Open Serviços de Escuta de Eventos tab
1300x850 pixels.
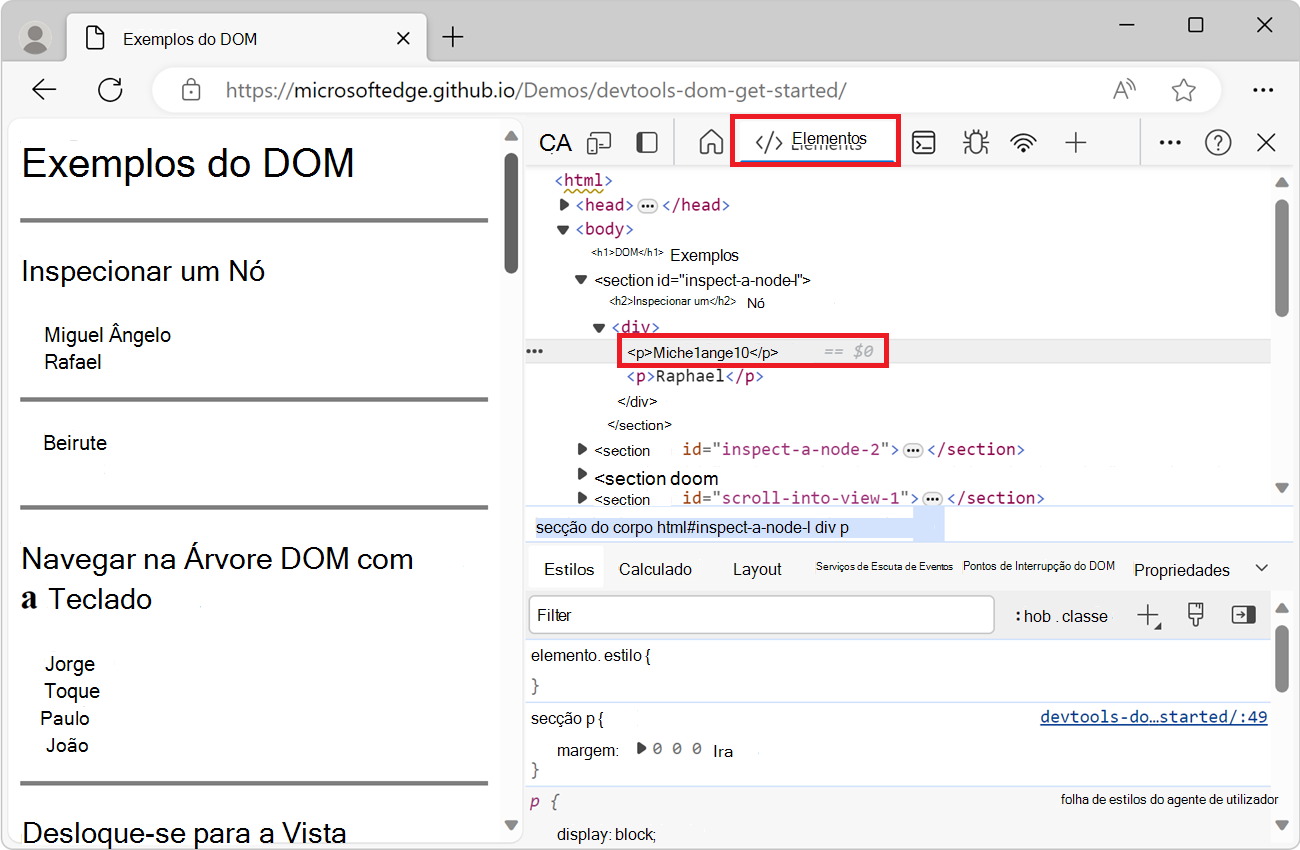pos(884,566)
